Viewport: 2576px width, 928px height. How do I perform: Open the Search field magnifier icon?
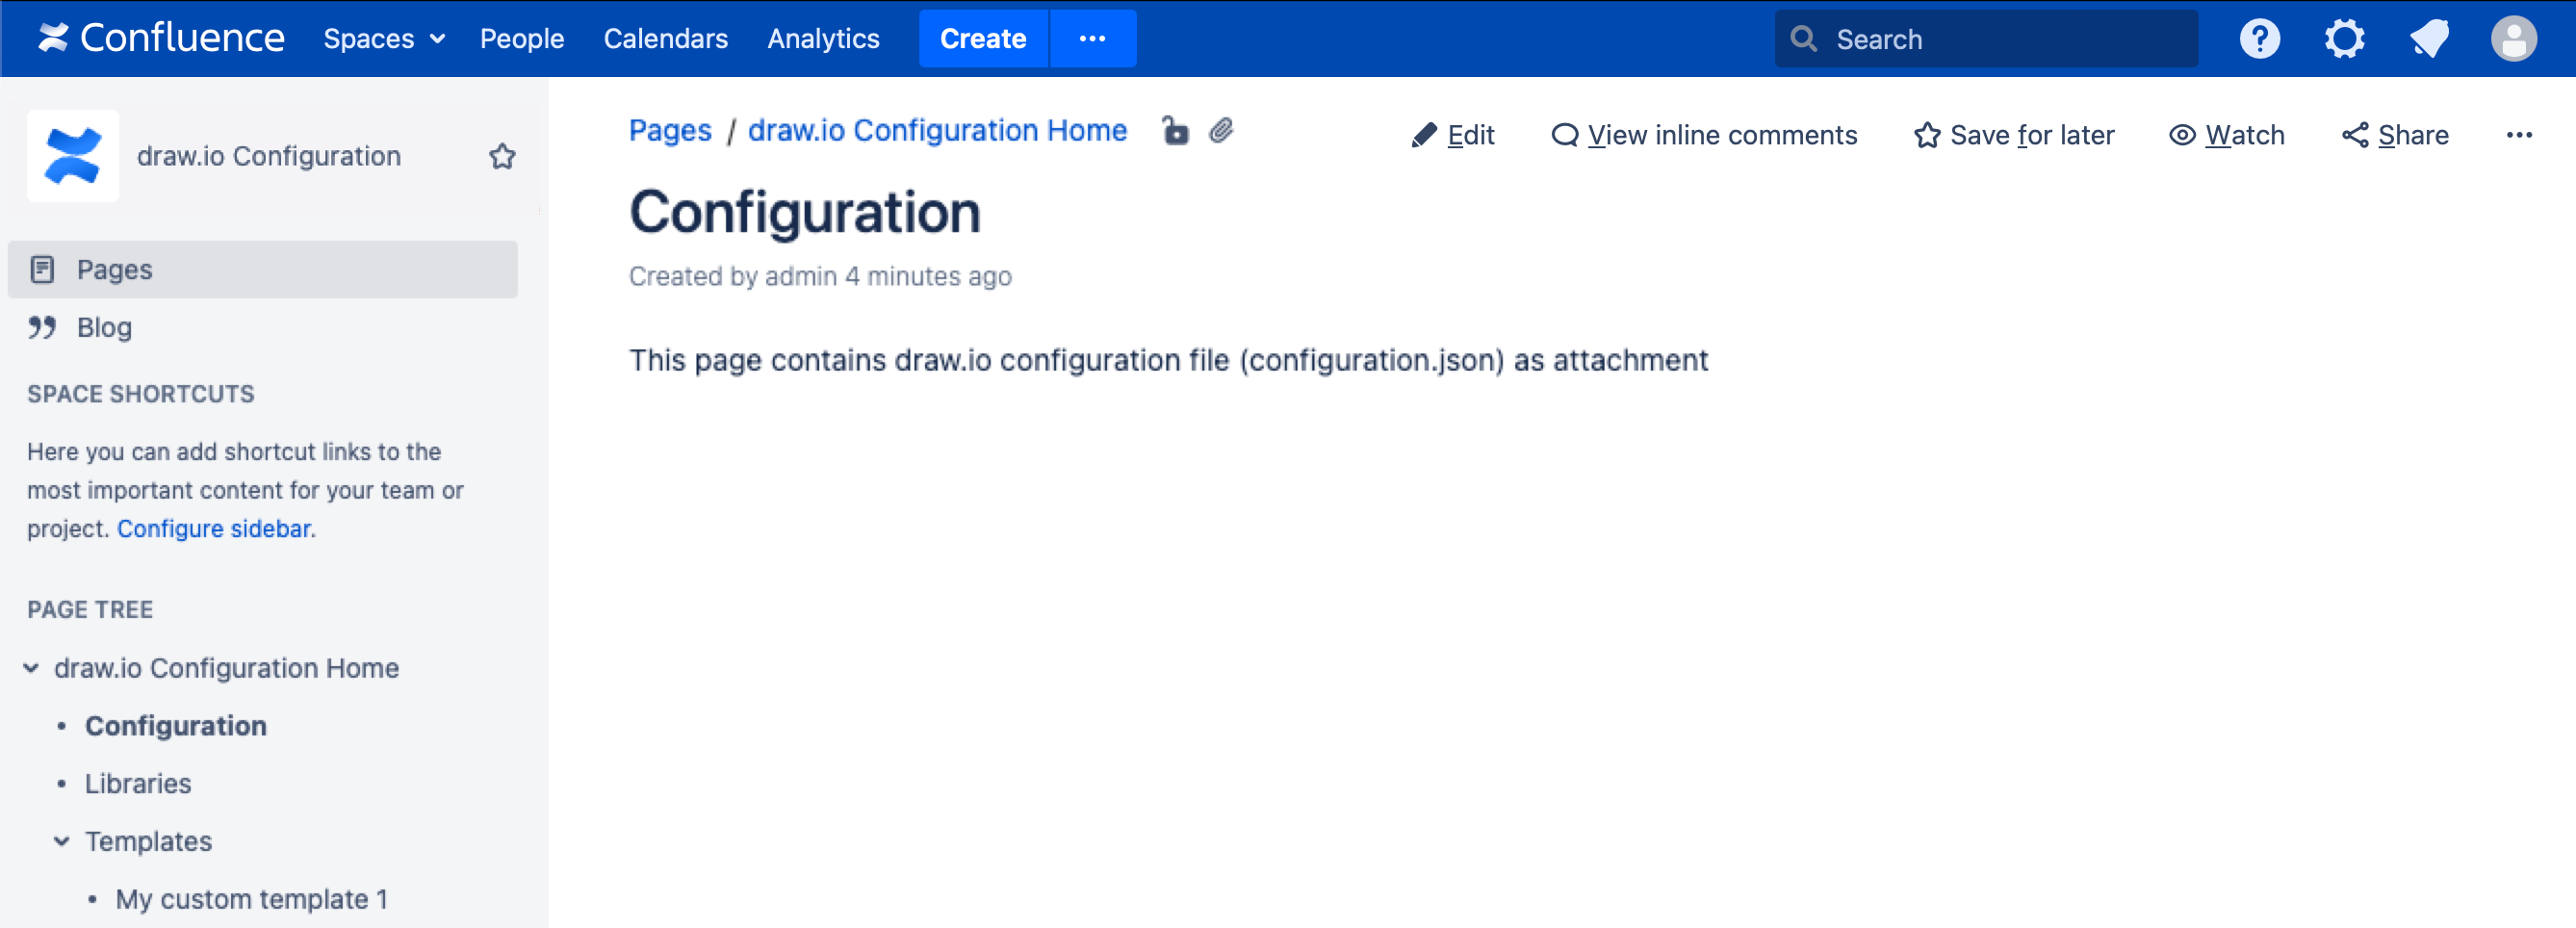click(x=1803, y=38)
